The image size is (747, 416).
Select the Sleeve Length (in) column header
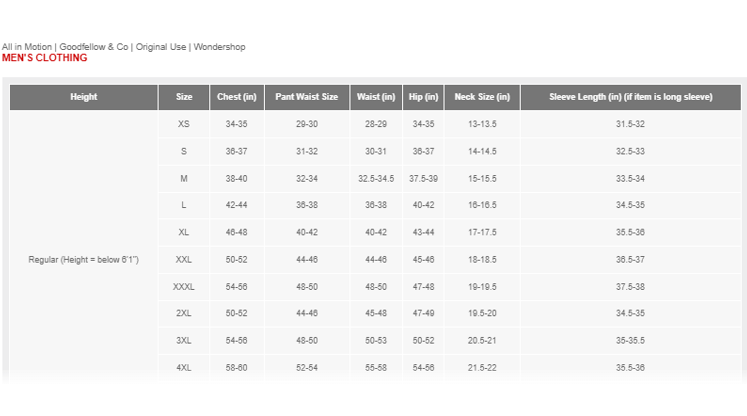(x=630, y=97)
